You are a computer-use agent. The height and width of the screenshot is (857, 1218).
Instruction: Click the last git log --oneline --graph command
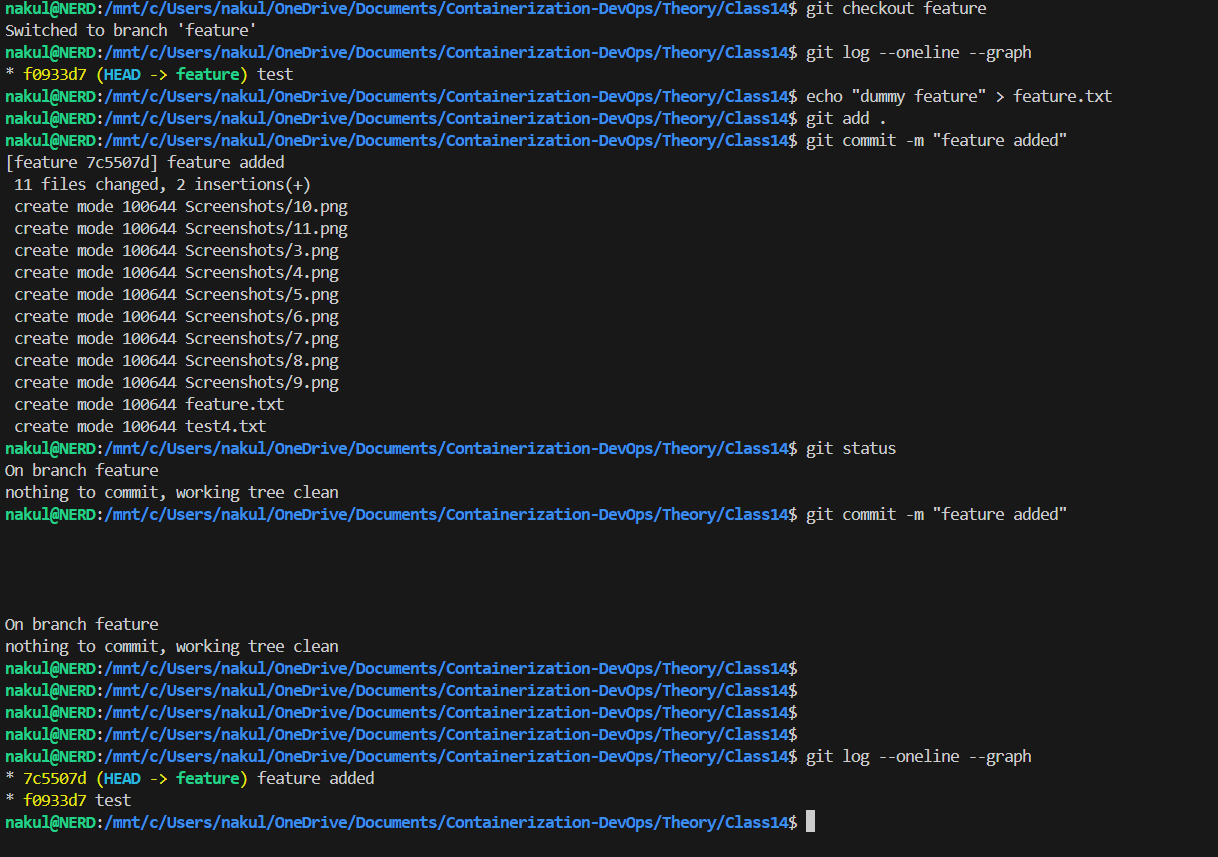pyautogui.click(x=919, y=757)
